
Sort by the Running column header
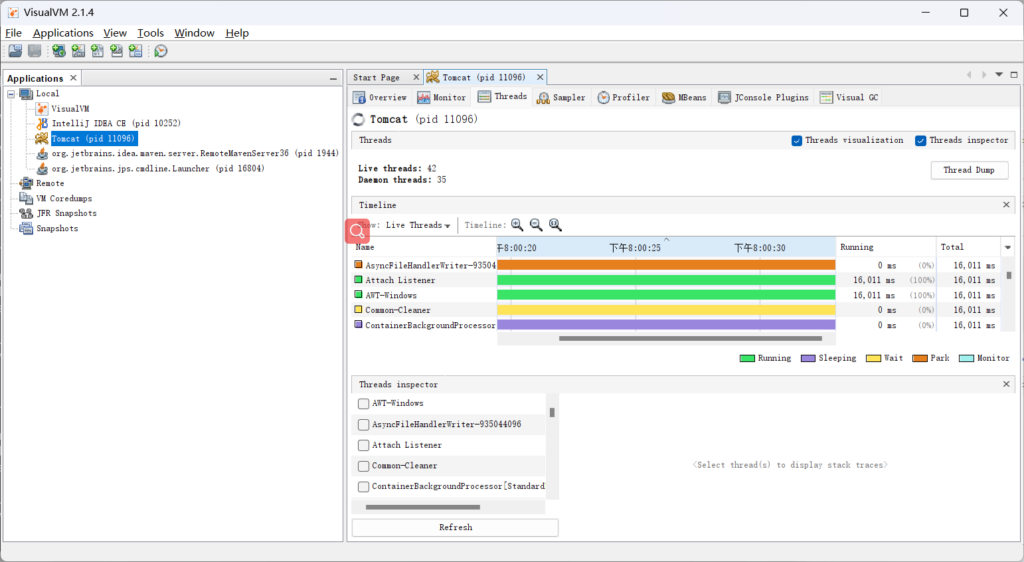tap(886, 247)
